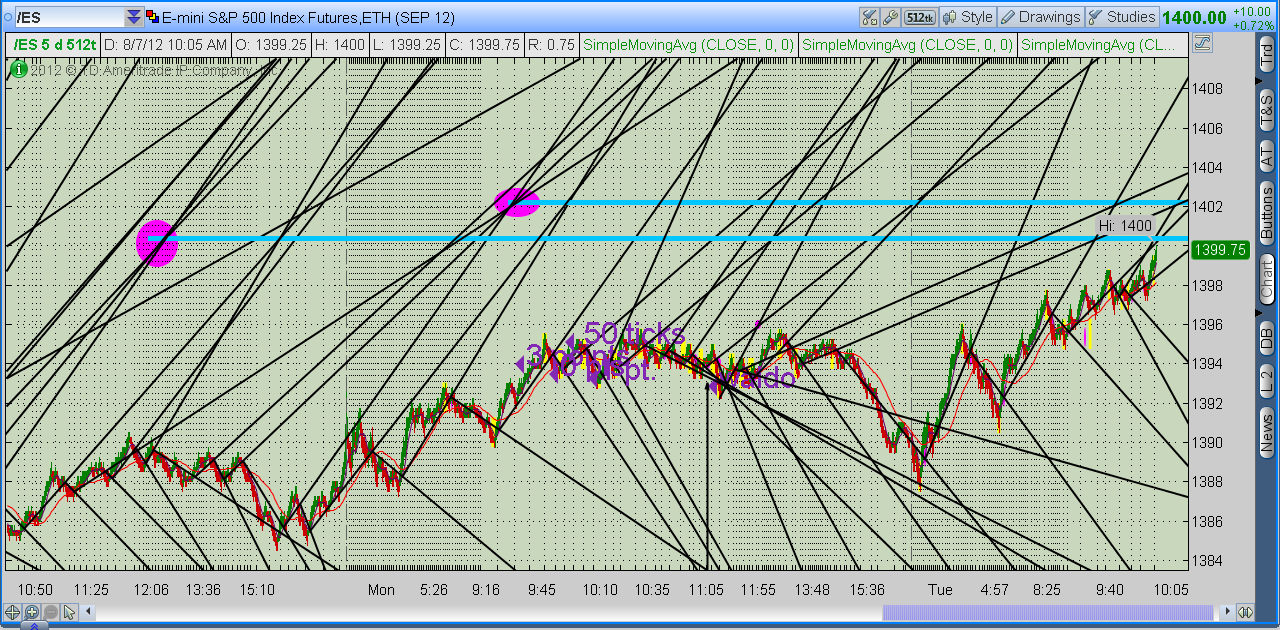
Task: Open the Buttons side tab
Action: tap(1267, 212)
